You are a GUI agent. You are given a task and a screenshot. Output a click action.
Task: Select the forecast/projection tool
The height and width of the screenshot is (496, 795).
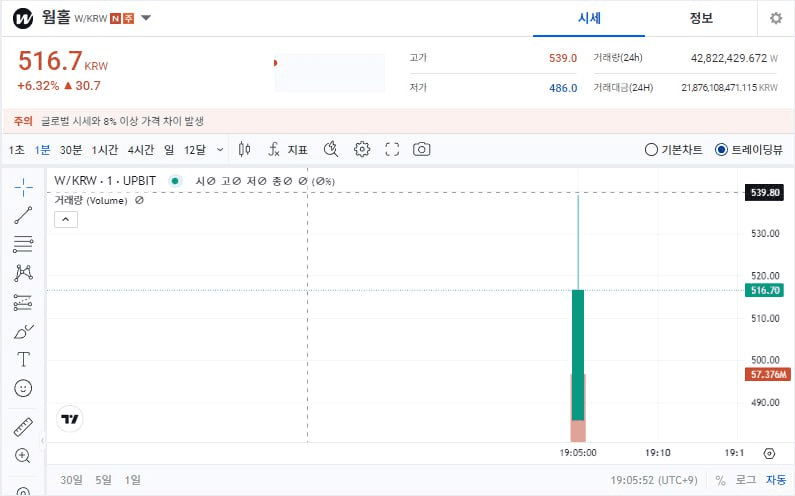23,302
